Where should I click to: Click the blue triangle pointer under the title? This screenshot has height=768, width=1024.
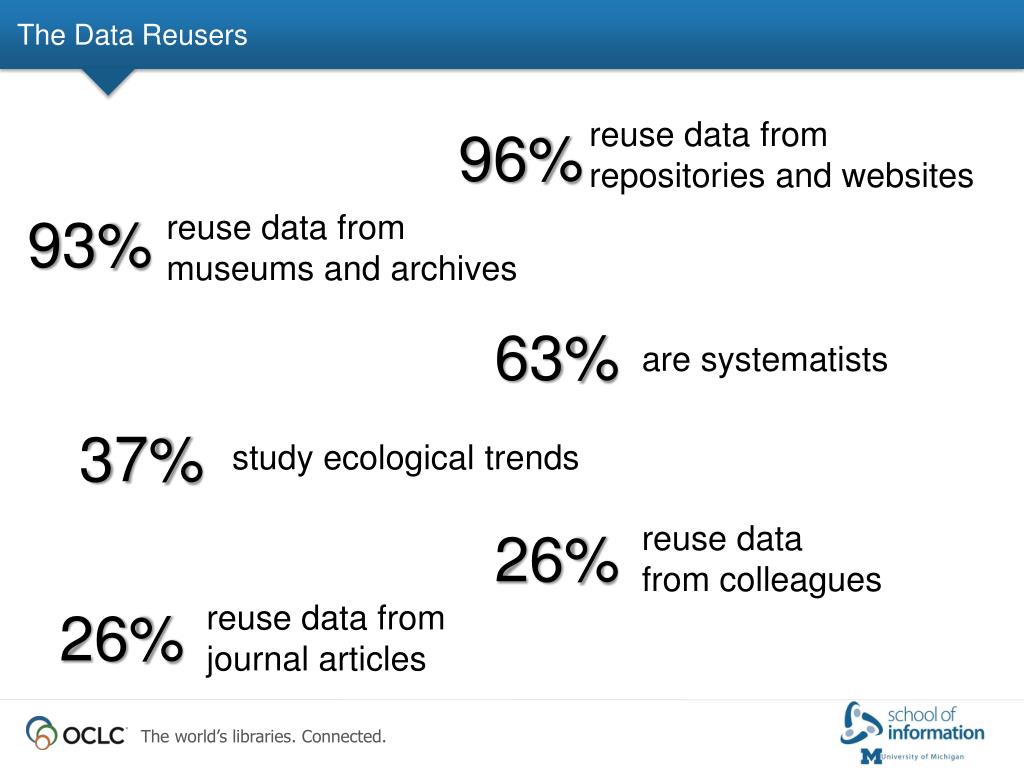tap(108, 82)
